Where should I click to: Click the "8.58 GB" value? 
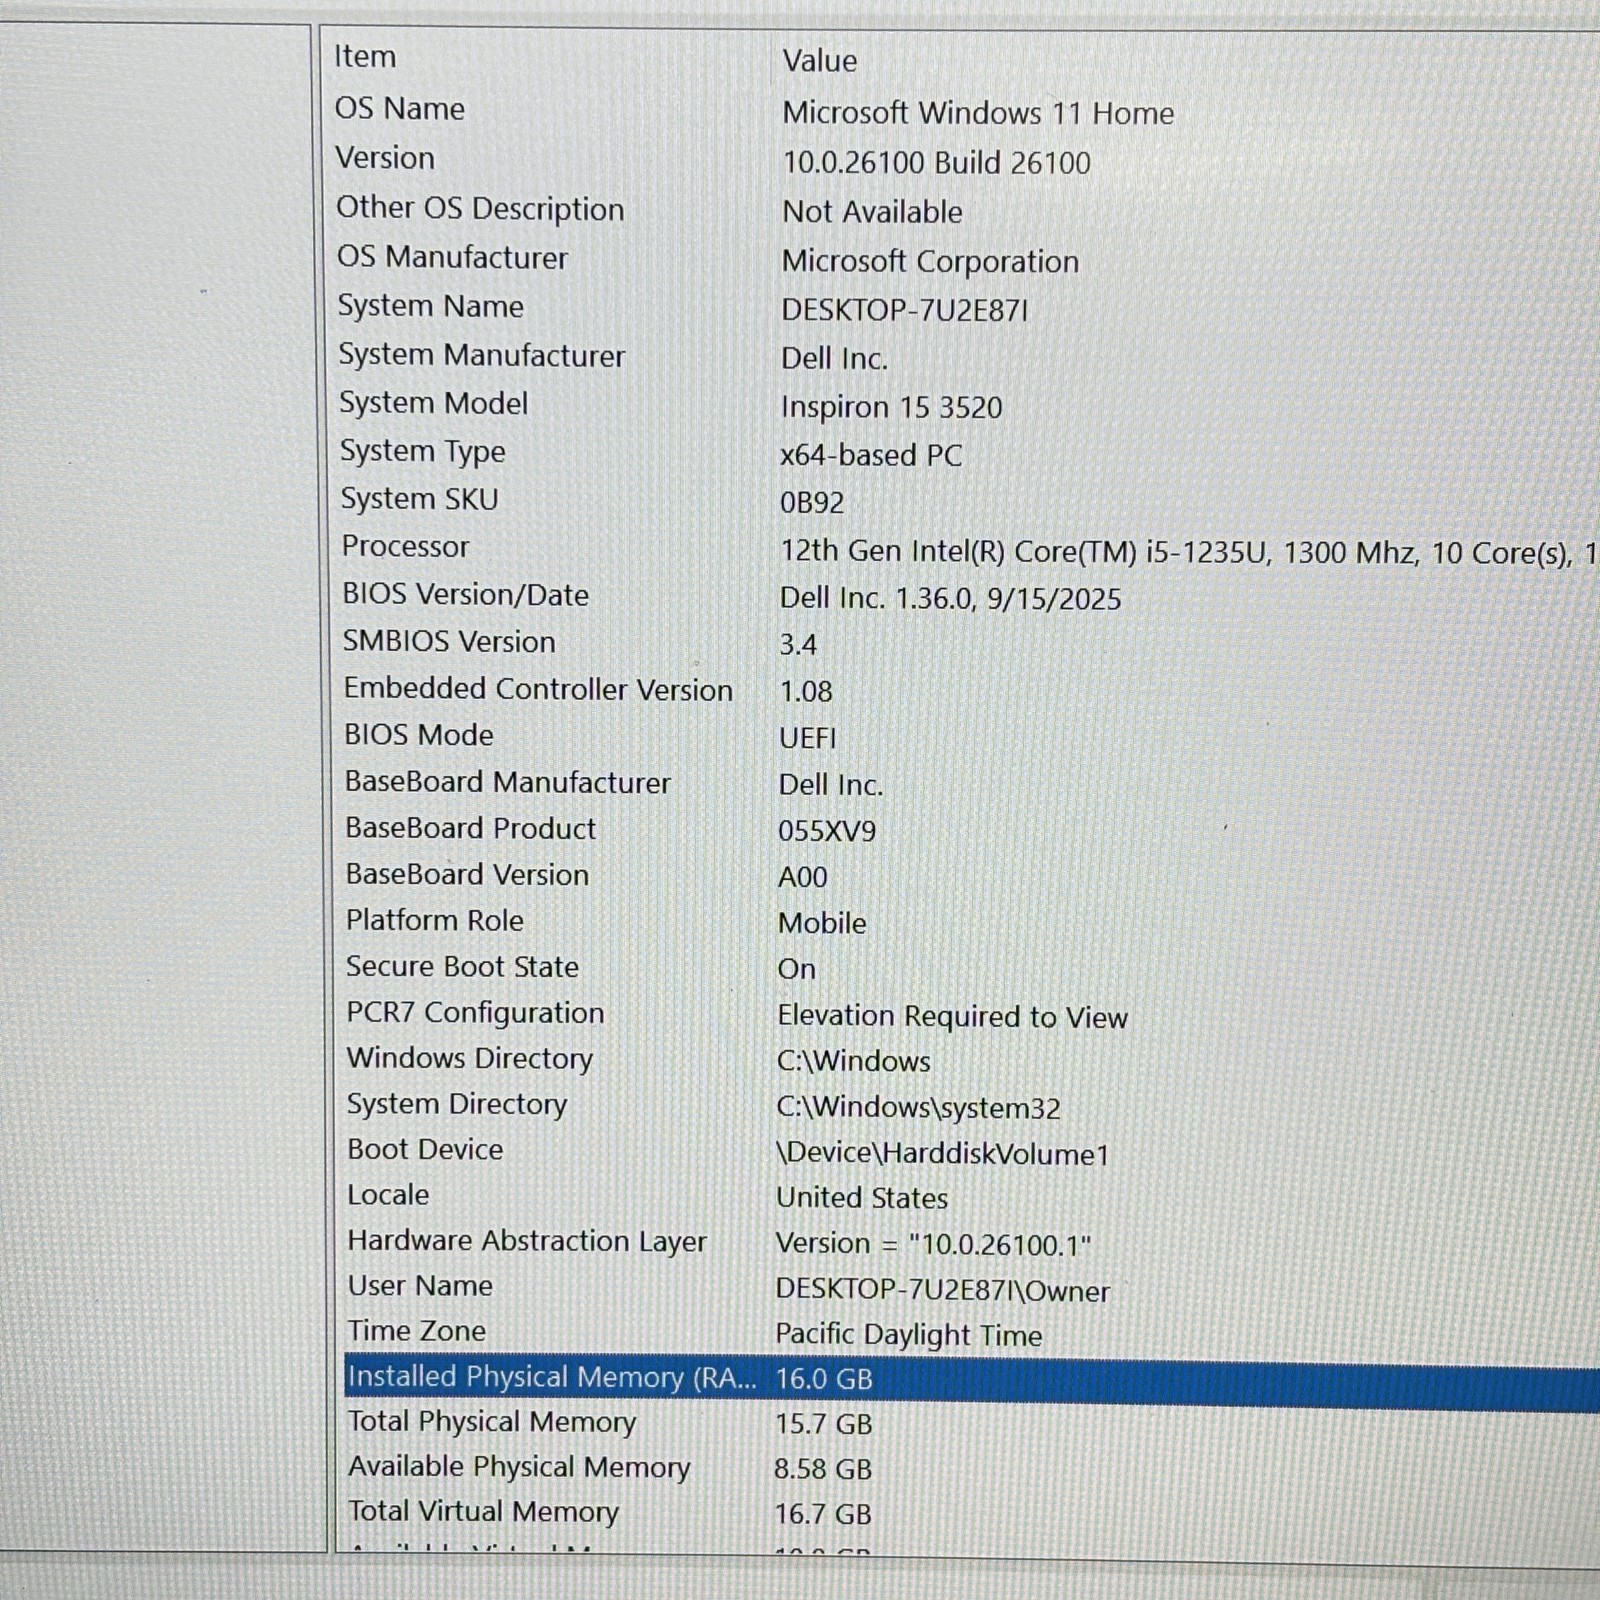(822, 1469)
